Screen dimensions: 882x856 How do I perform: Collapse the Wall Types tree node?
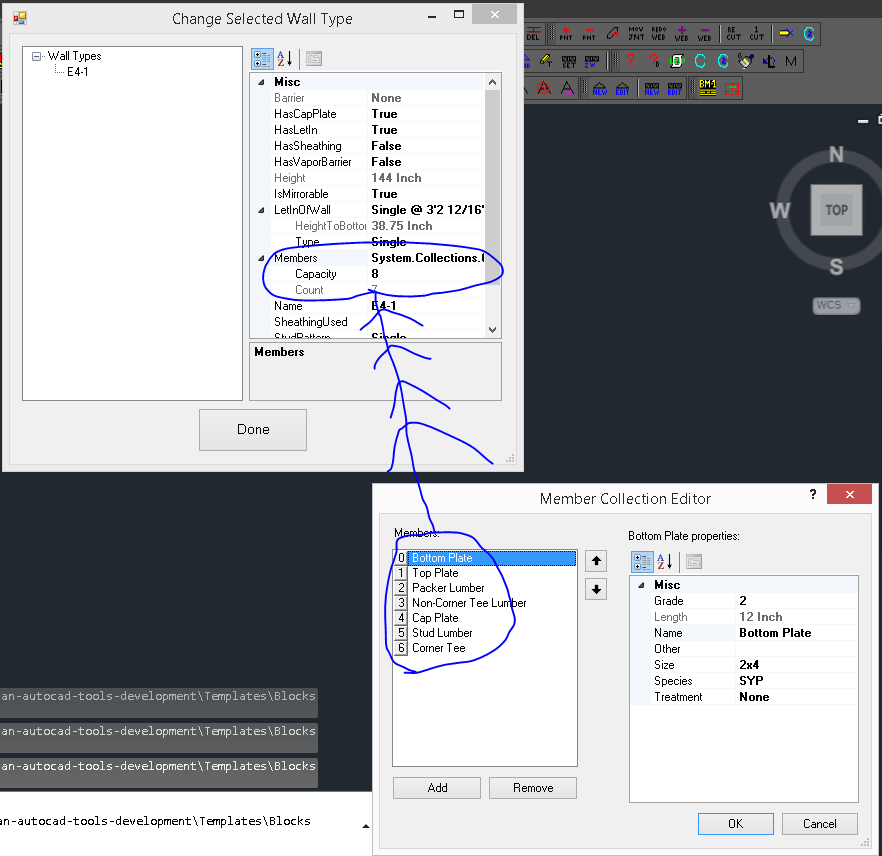(36, 56)
